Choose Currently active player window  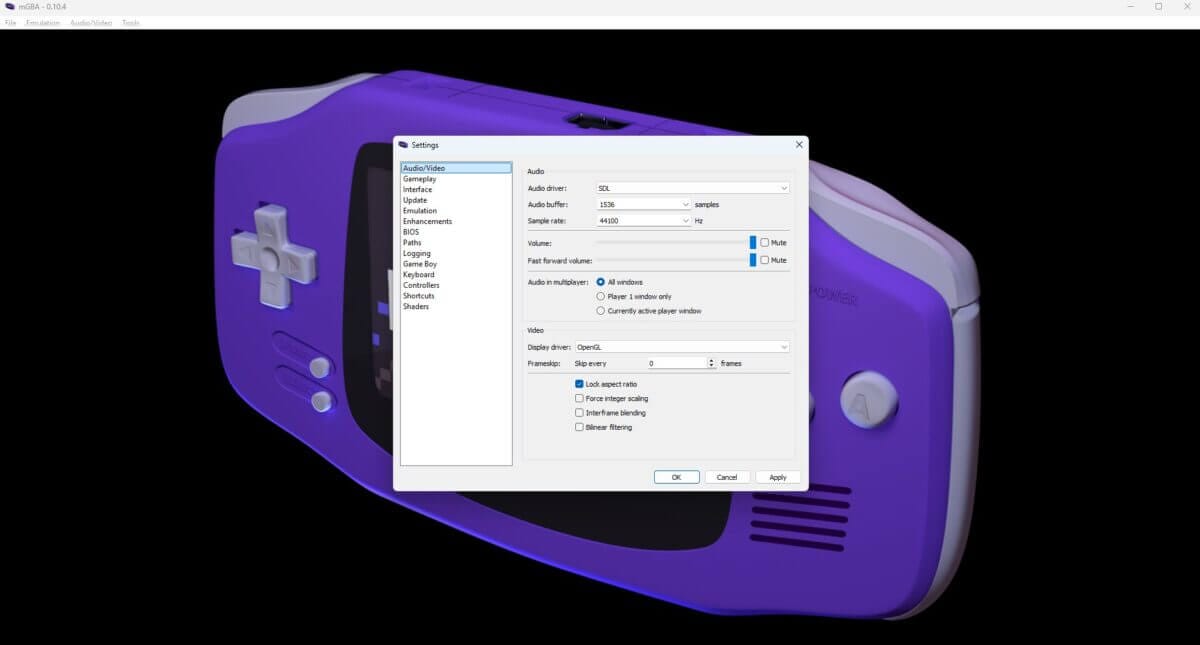pos(600,311)
